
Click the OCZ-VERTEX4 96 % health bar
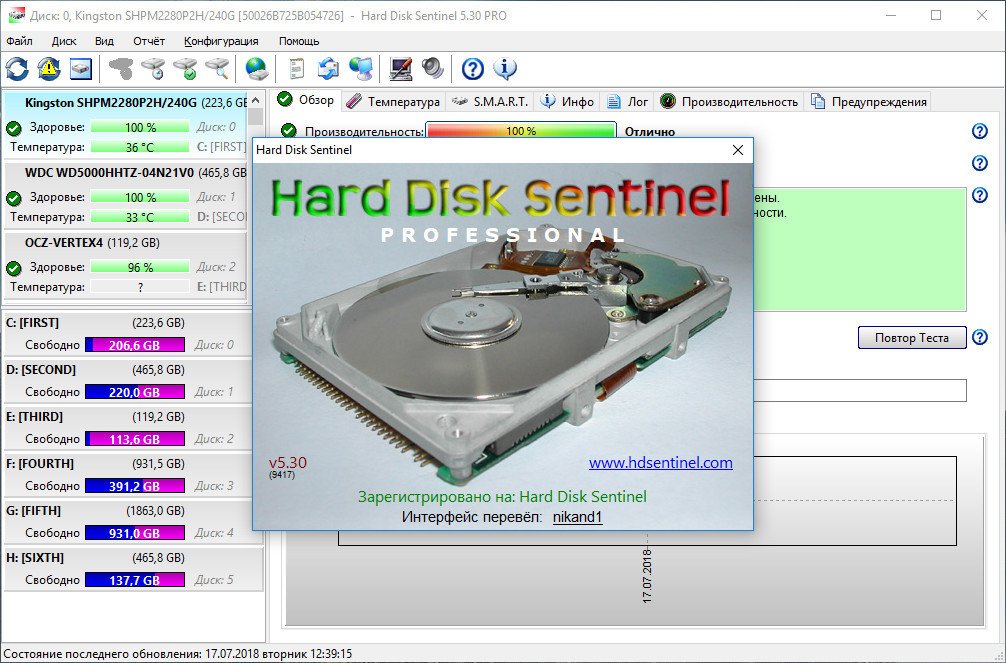[140, 268]
